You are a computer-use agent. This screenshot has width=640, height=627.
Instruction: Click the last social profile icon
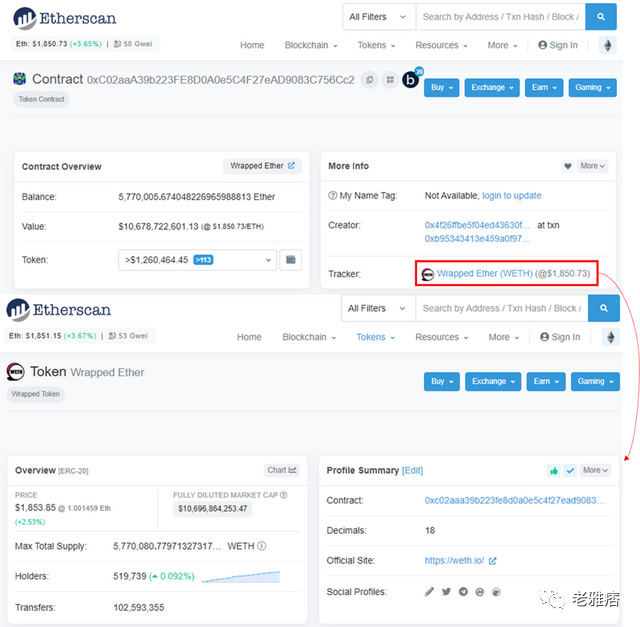point(496,592)
